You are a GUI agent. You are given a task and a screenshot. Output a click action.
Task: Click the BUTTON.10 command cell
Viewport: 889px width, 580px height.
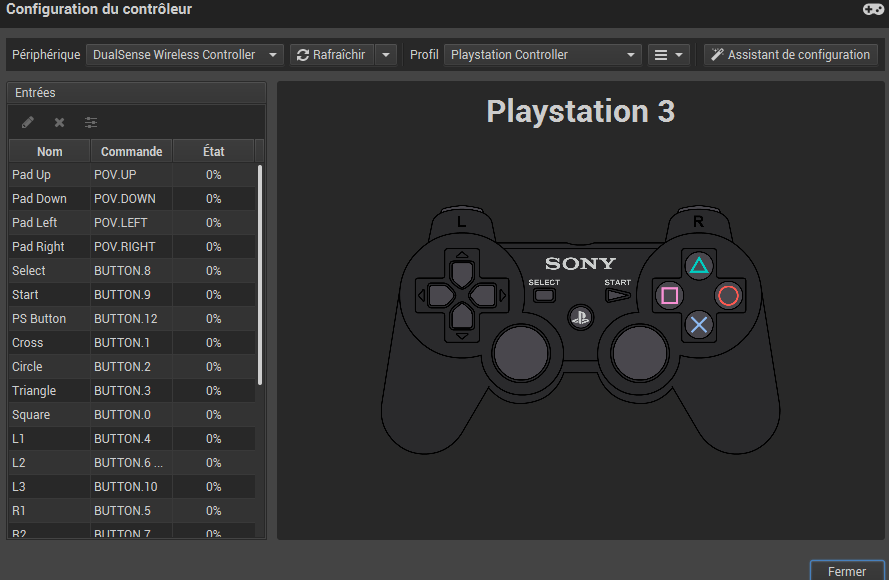click(x=132, y=486)
